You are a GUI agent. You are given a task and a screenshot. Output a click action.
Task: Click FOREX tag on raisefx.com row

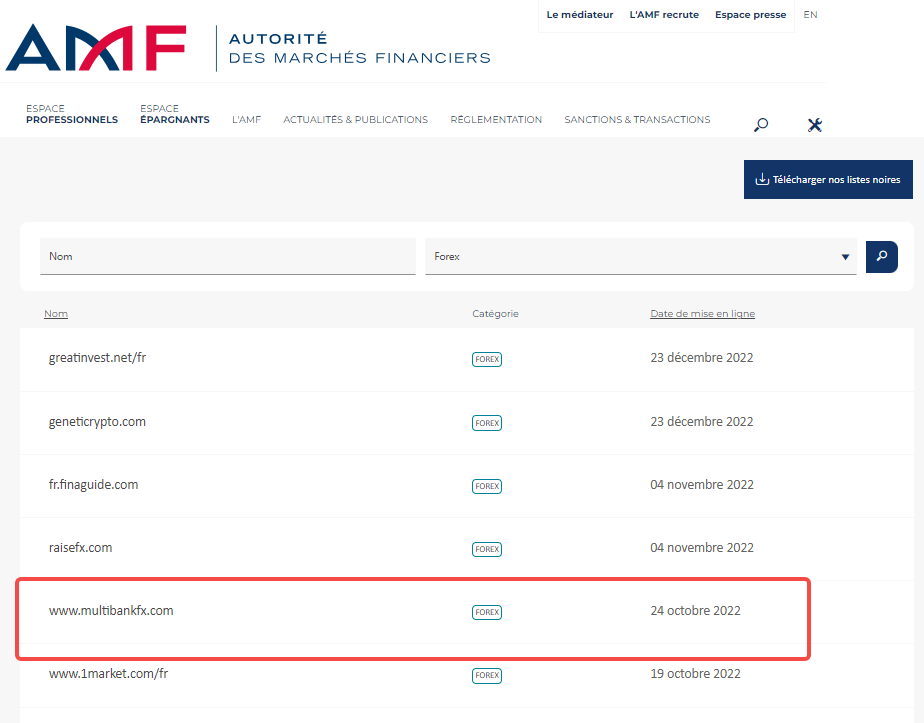[x=487, y=549]
